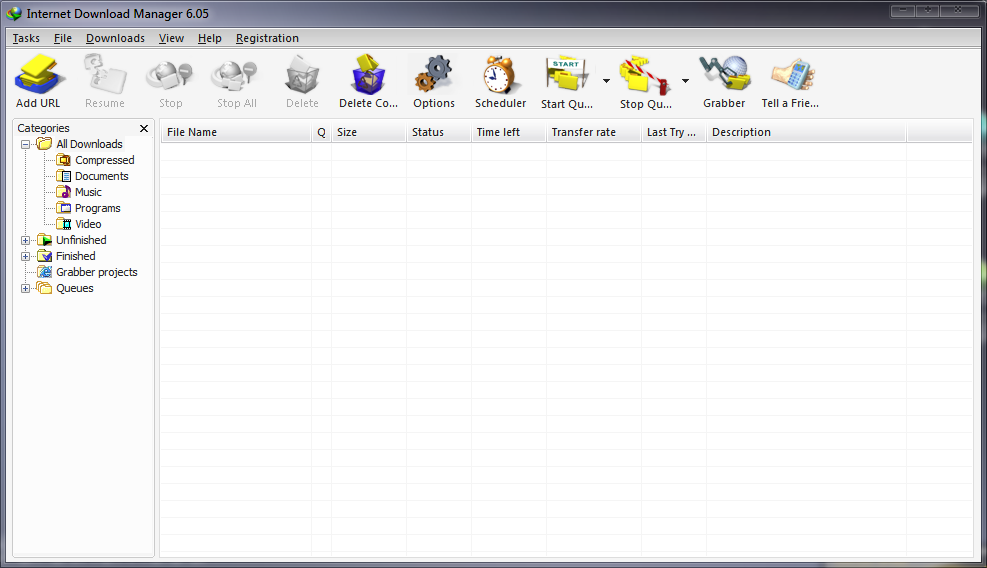
Task: Sort by the Q column header
Action: click(322, 132)
